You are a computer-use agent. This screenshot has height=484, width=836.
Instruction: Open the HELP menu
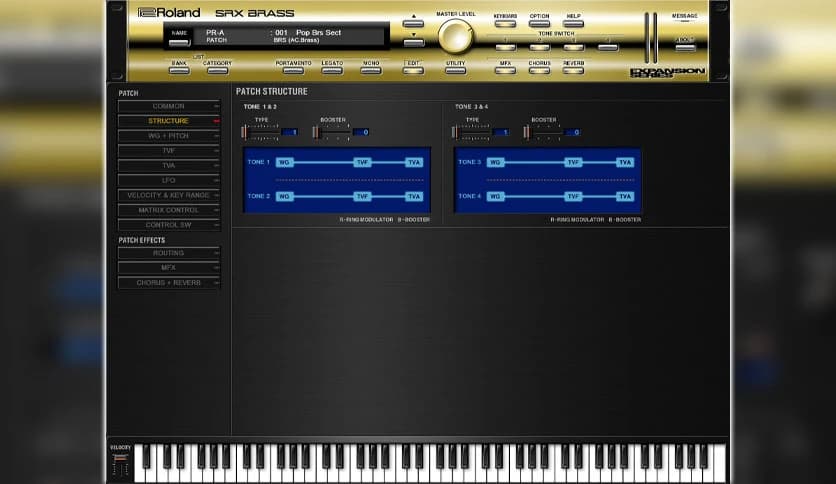click(573, 23)
